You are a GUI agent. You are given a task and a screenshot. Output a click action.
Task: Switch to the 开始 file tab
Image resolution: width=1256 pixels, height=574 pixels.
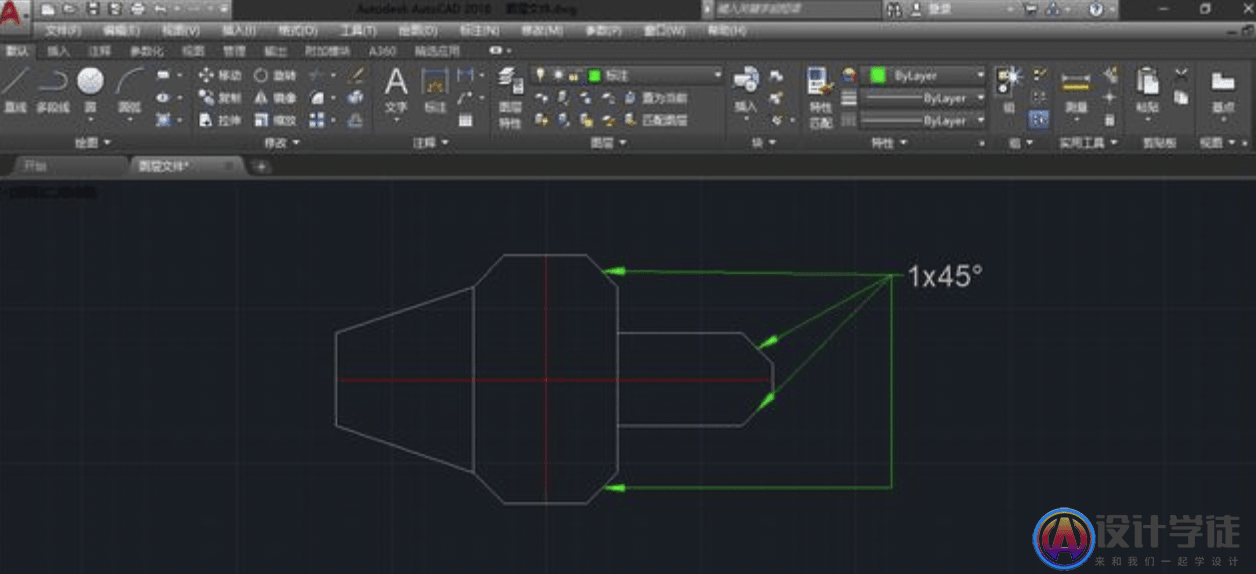pyautogui.click(x=36, y=166)
